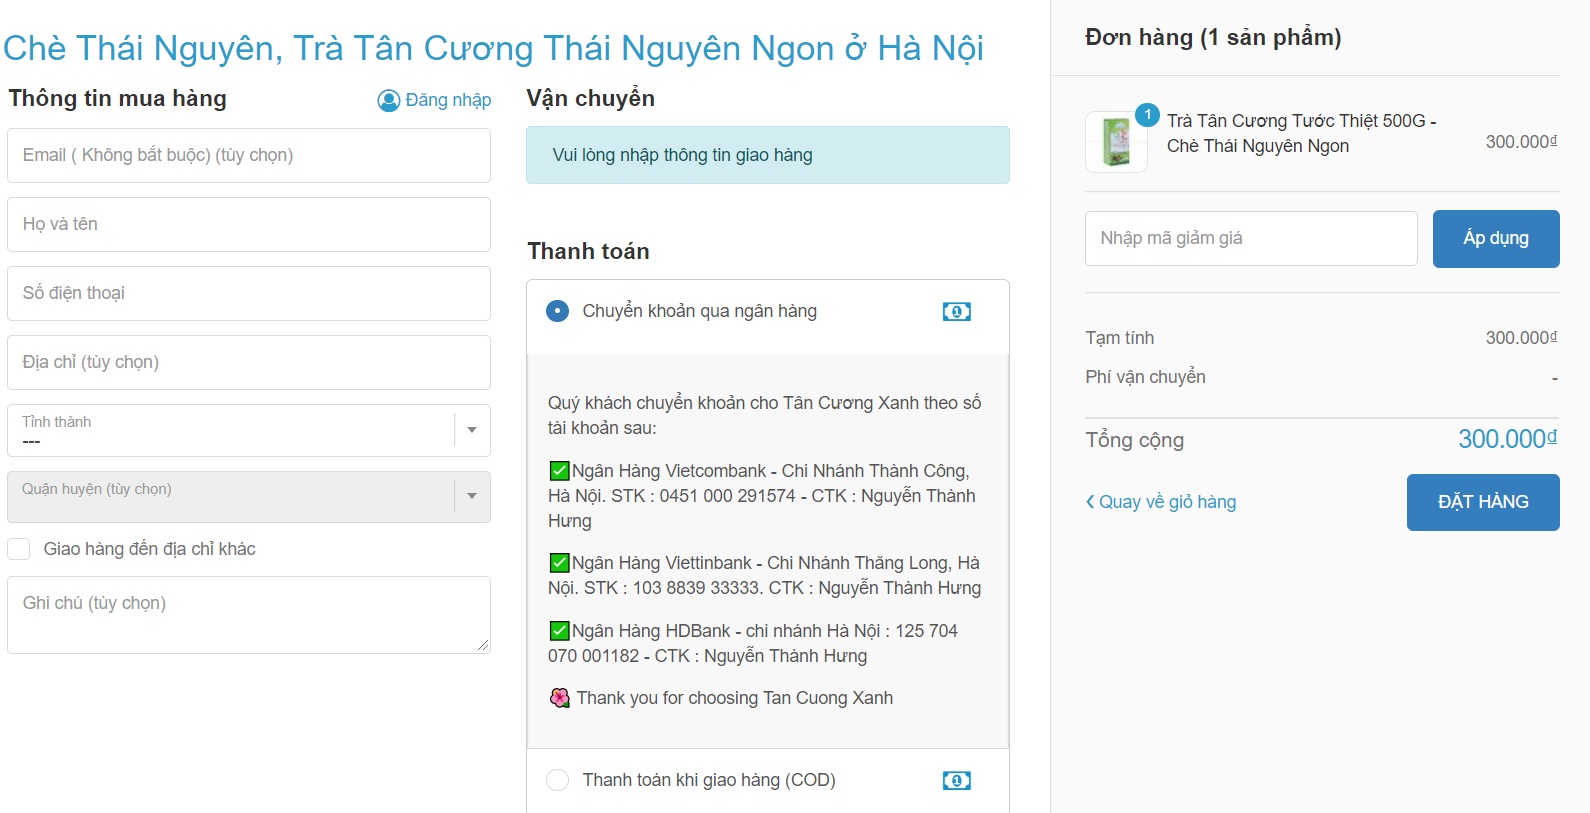The image size is (1590, 813).
Task: Click the Trà Tân Cương product thumbnail
Action: [1116, 142]
